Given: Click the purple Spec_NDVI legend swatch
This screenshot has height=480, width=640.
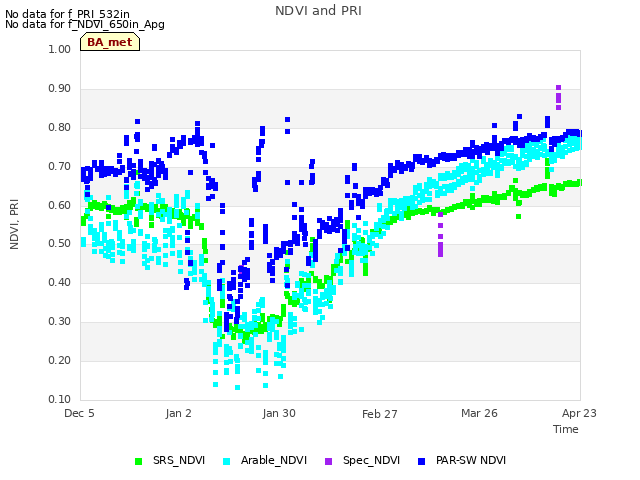Looking at the screenshot, I should tap(329, 461).
